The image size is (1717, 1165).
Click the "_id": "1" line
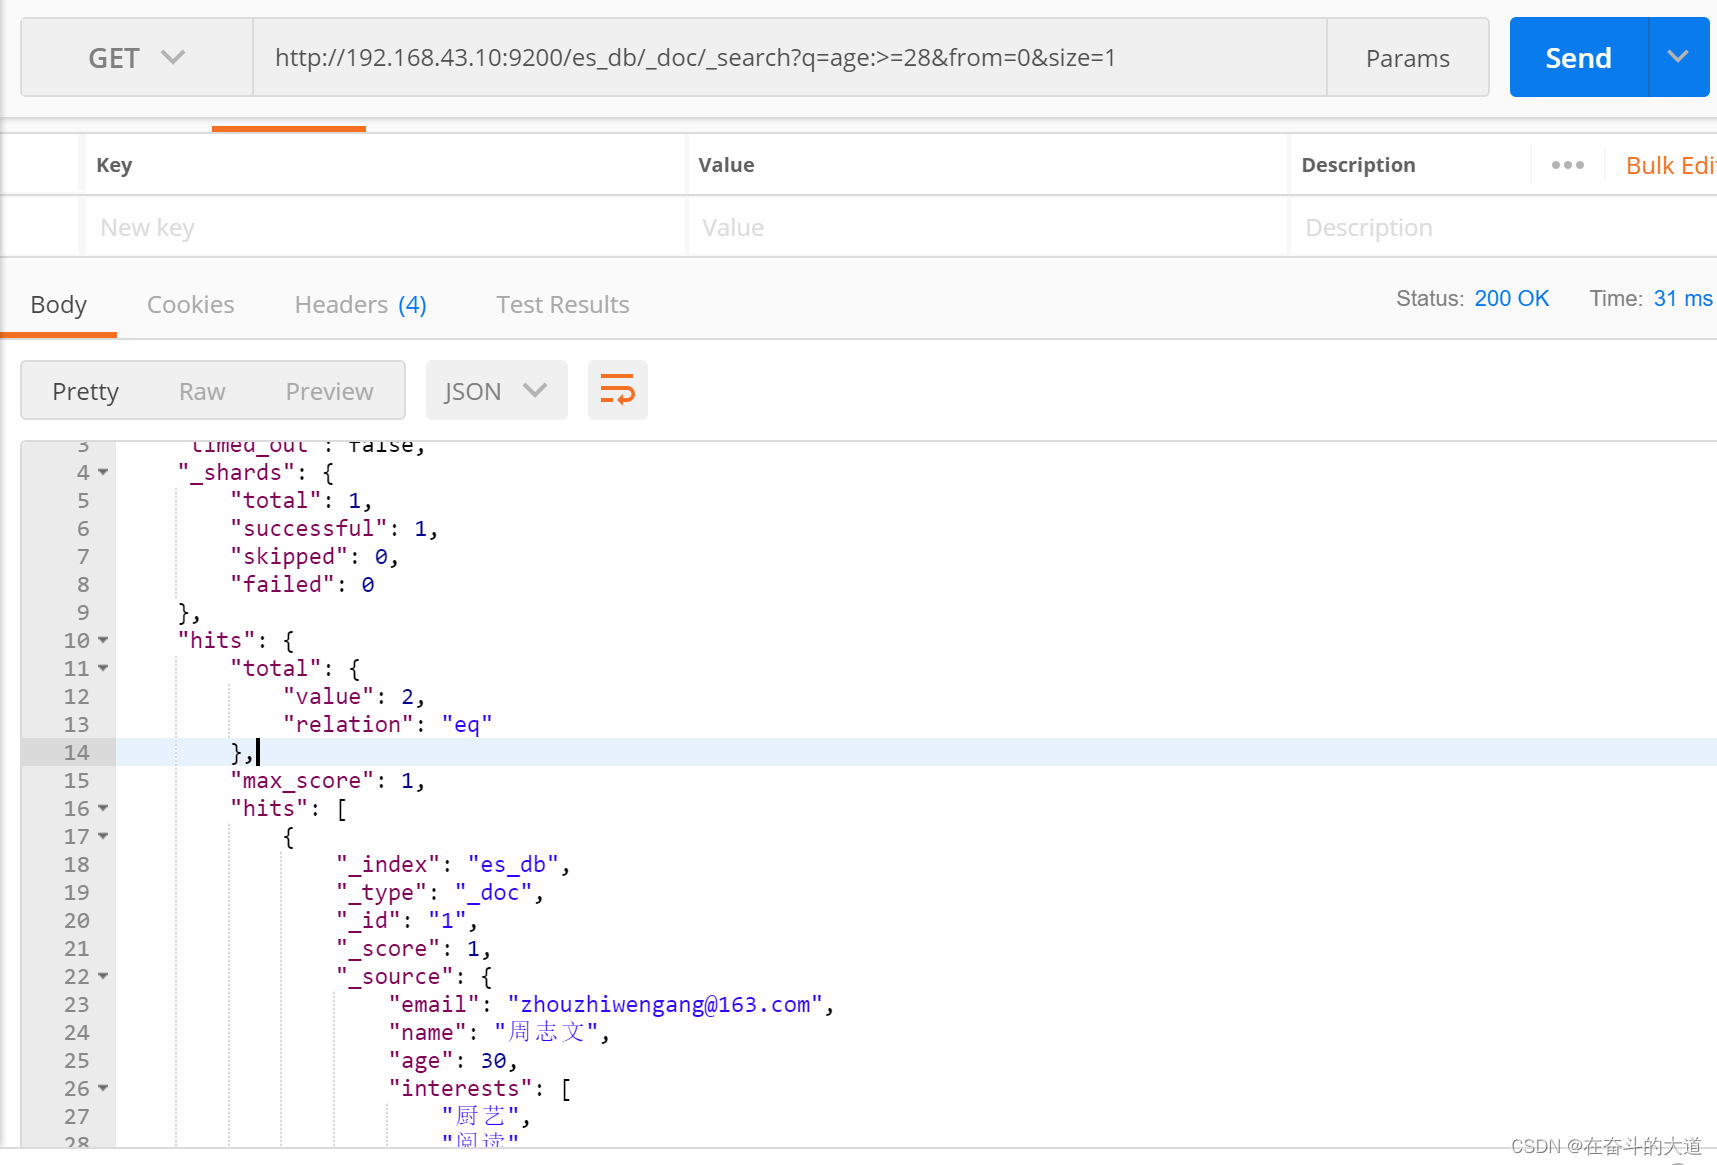406,920
